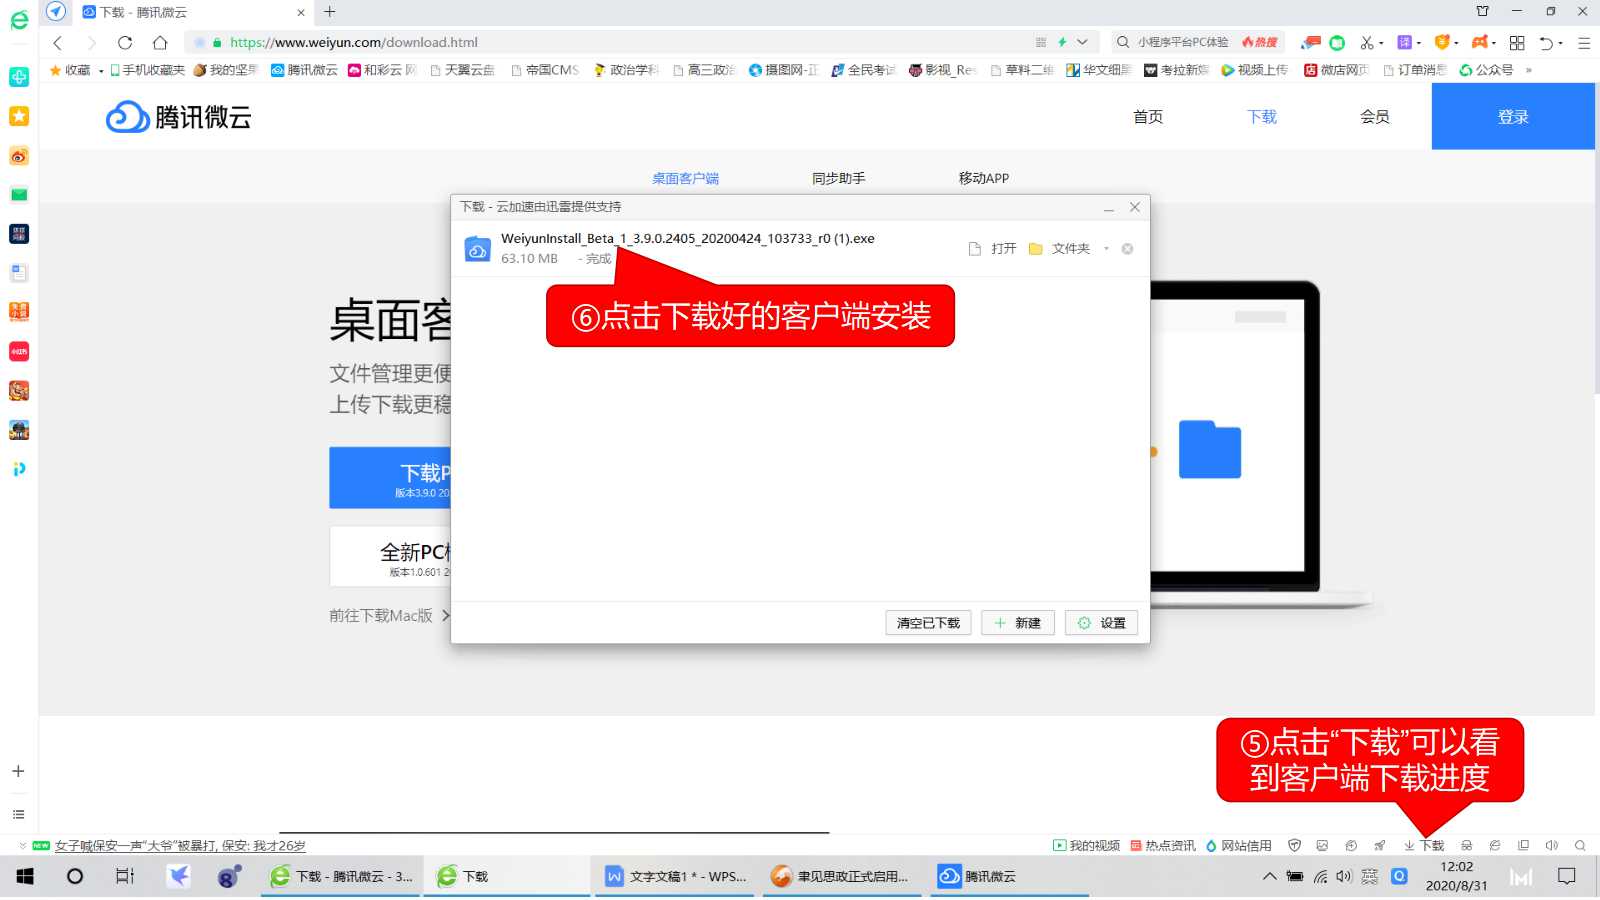
Task: Open the four-squares apps grid icon
Action: click(1517, 42)
